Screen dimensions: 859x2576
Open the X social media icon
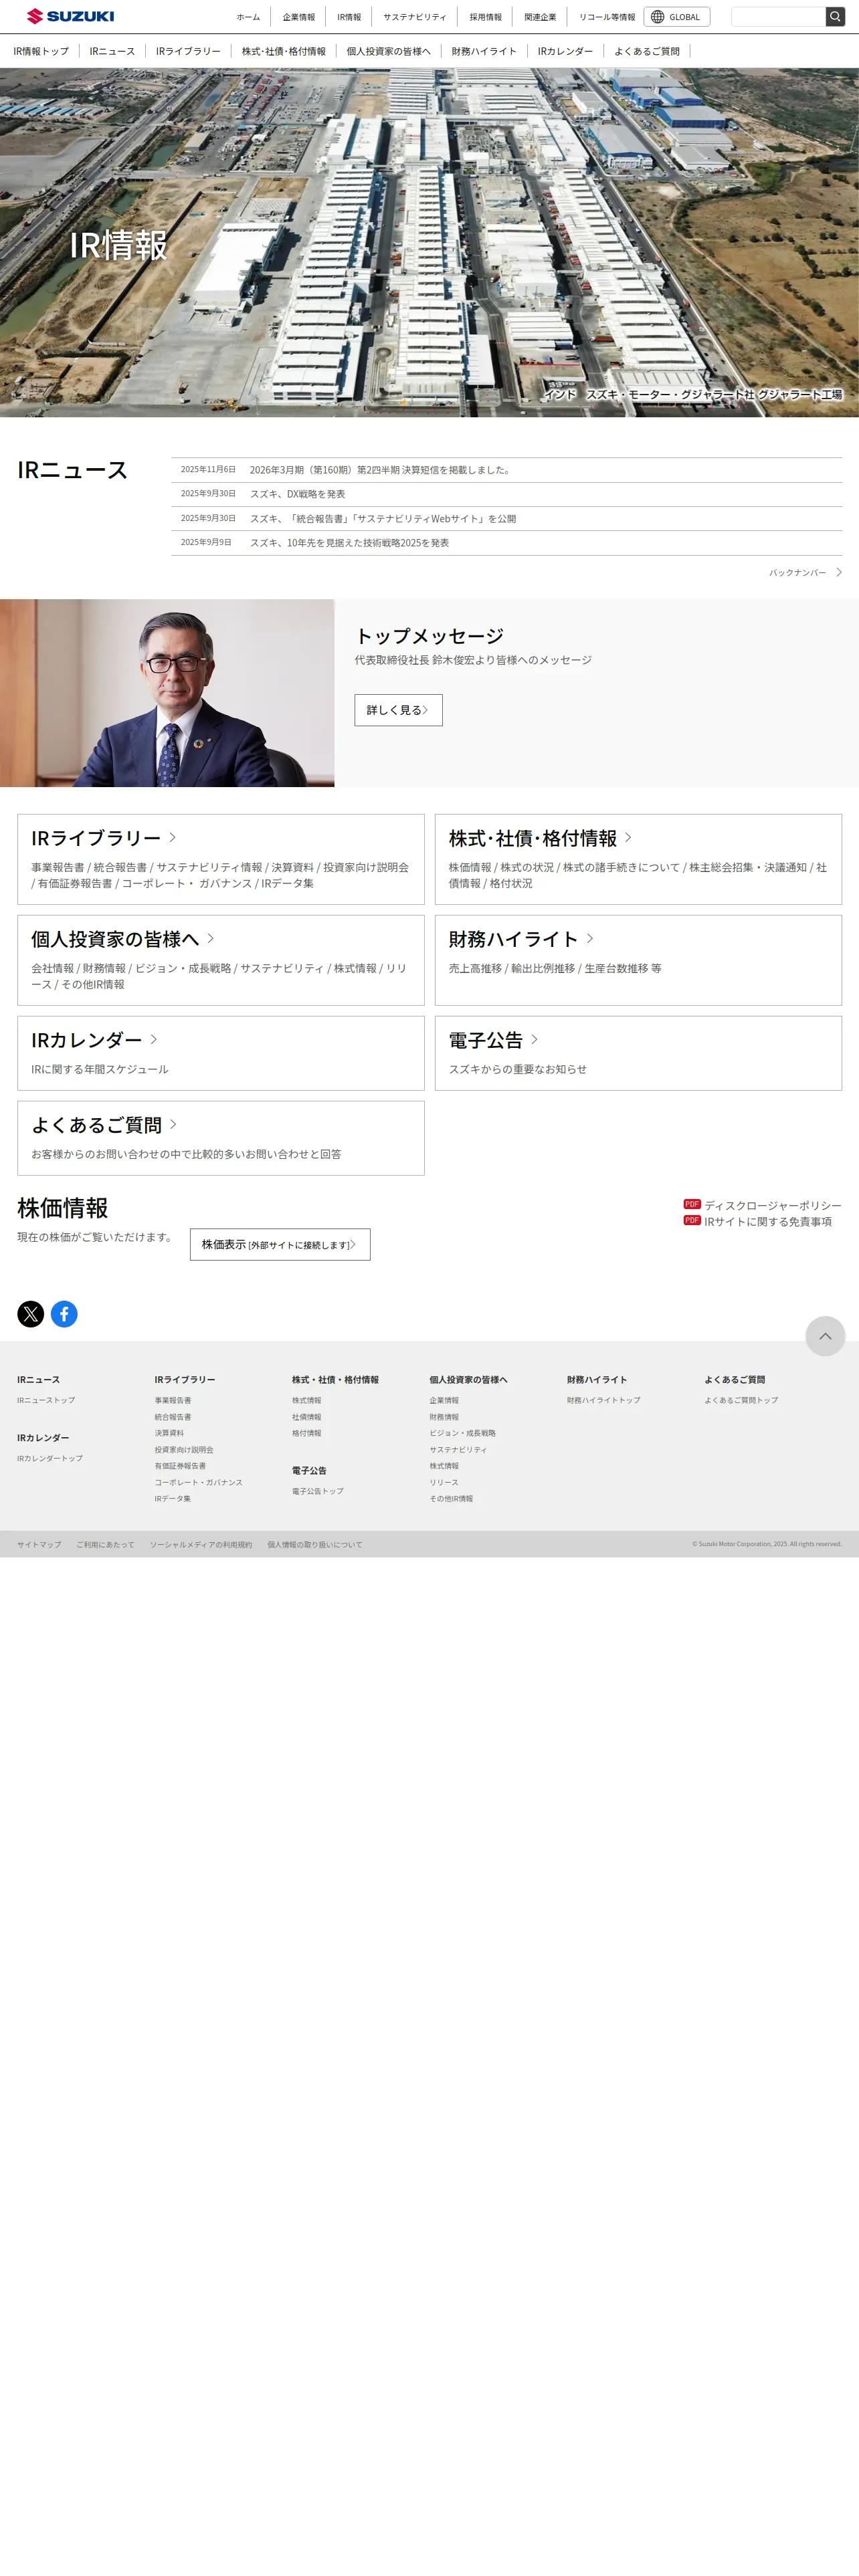31,1314
